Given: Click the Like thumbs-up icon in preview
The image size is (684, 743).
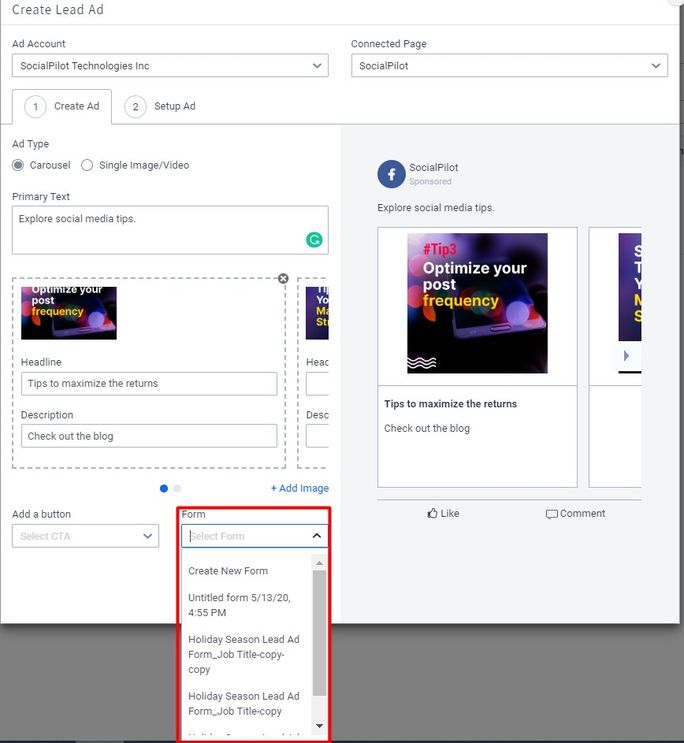Looking at the screenshot, I should point(432,513).
